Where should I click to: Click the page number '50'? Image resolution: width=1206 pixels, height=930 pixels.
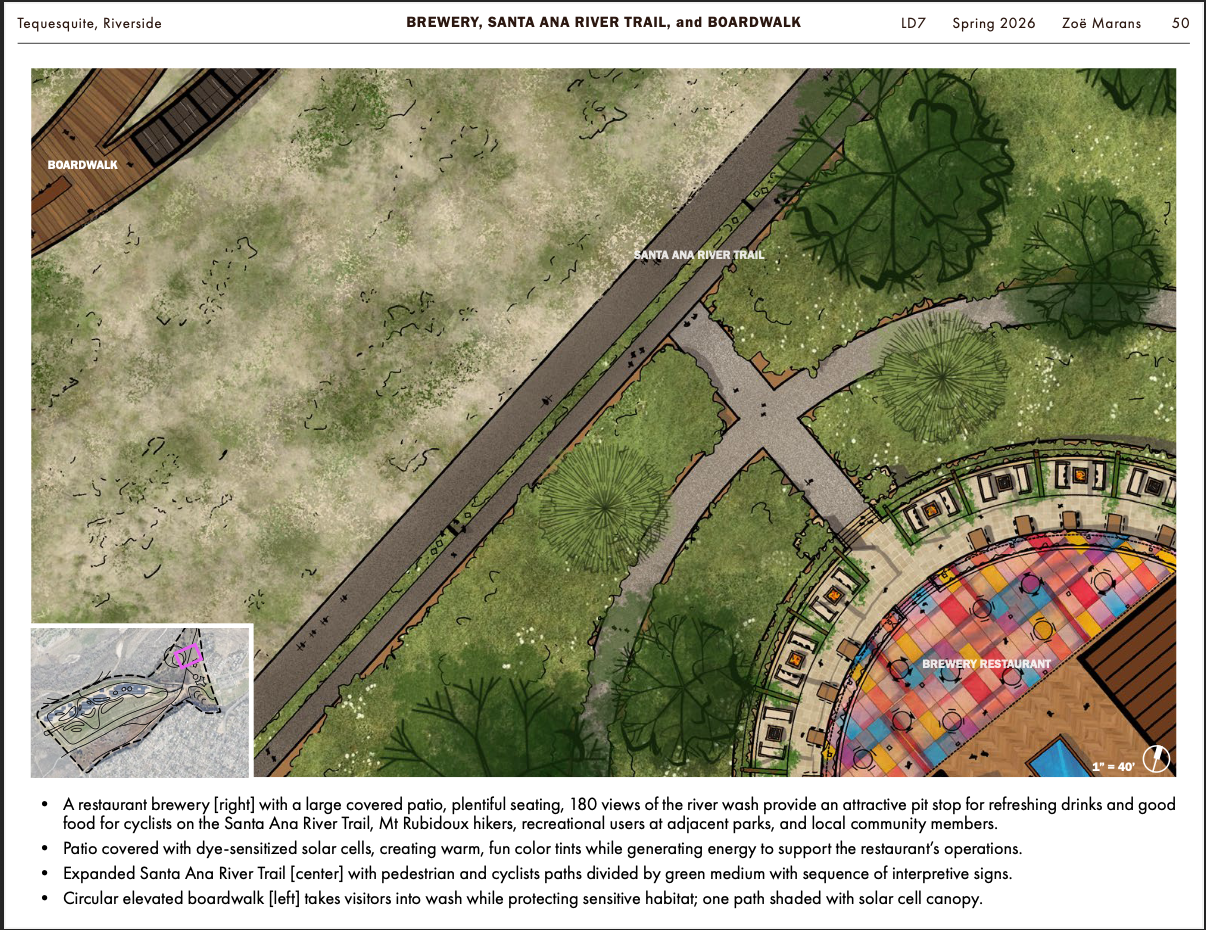(1181, 23)
